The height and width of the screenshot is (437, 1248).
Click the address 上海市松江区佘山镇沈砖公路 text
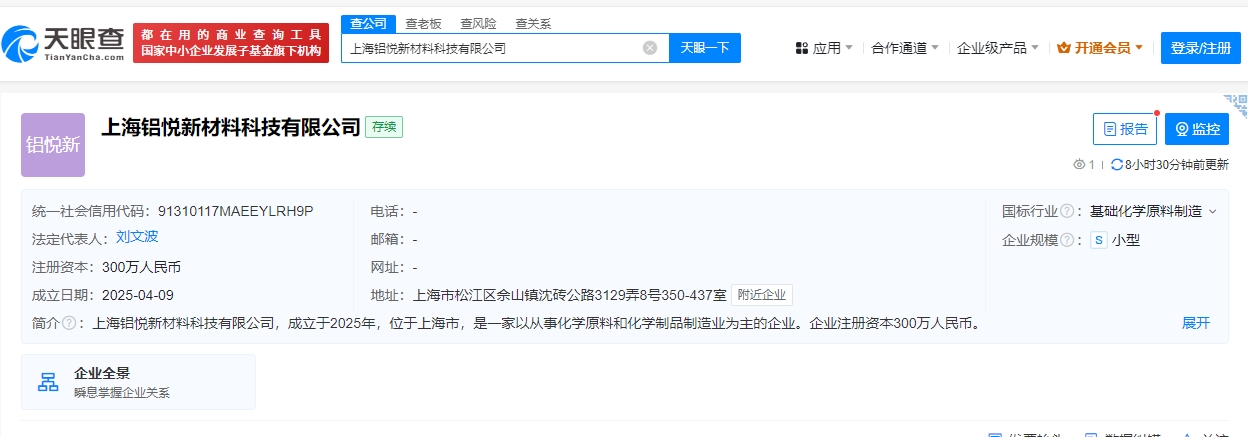click(569, 295)
